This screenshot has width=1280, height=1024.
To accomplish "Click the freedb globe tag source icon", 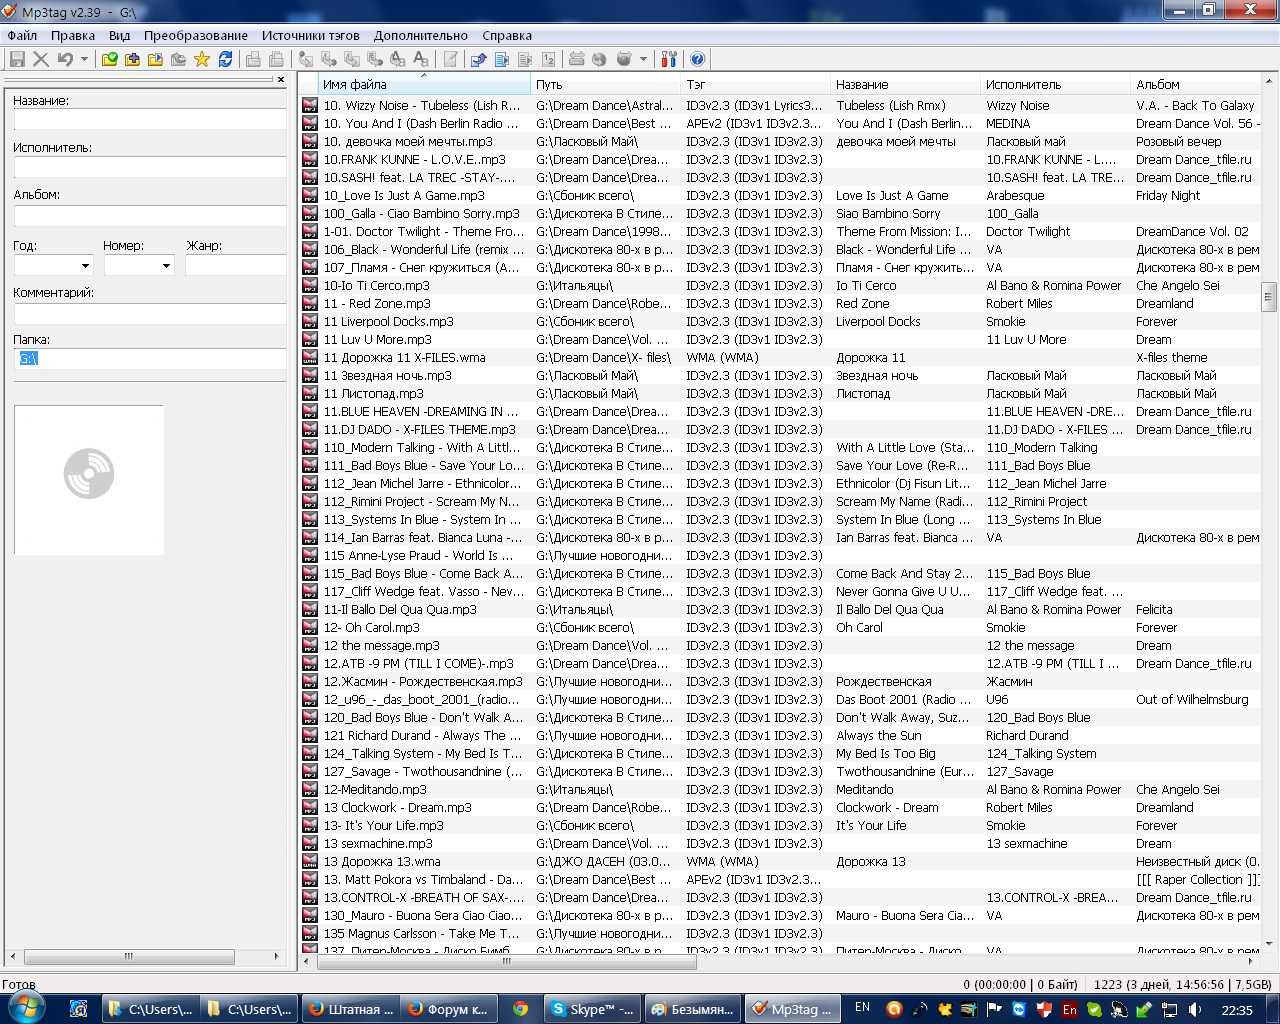I will (x=600, y=59).
